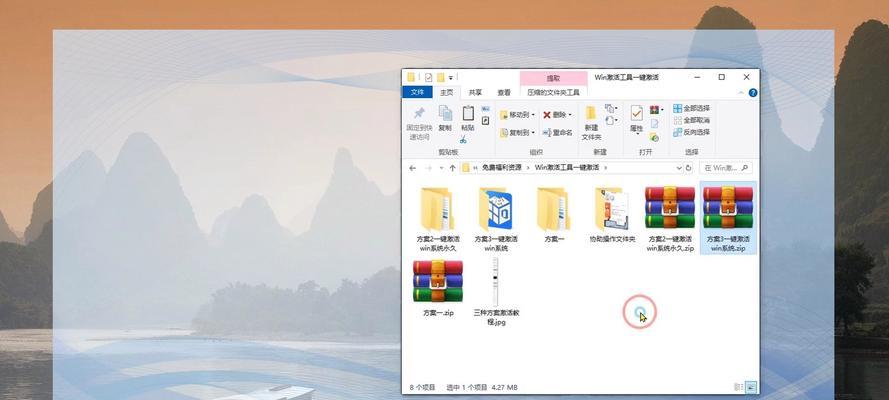Open 属性 (Properties) in the ribbon
The width and height of the screenshot is (889, 400).
click(x=637, y=119)
